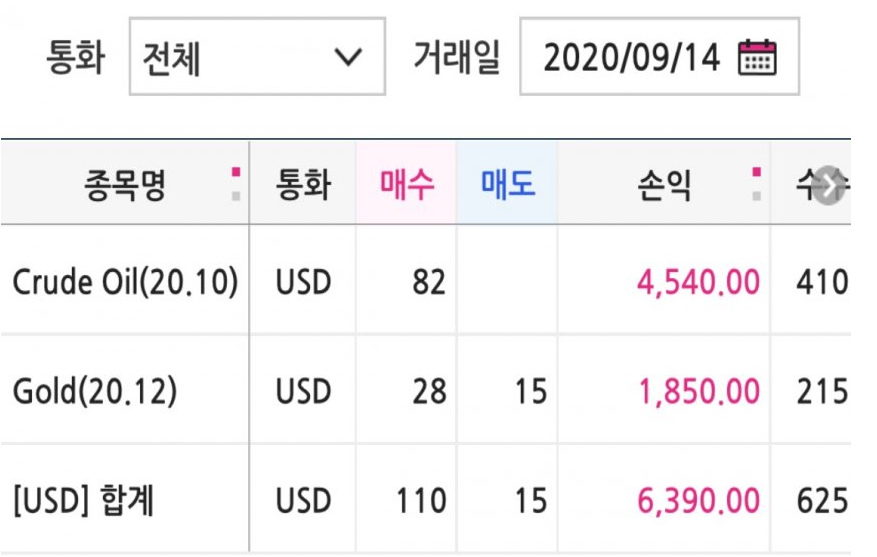The width and height of the screenshot is (877, 557).
Task: Toggle sort indicator on 종목명 column
Action: coord(236,184)
